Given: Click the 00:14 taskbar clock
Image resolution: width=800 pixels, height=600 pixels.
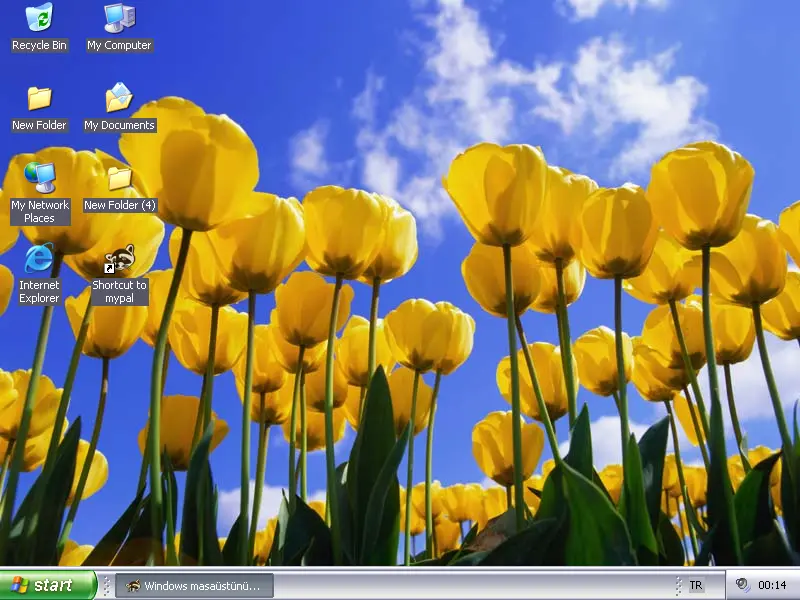Looking at the screenshot, I should pos(772,585).
